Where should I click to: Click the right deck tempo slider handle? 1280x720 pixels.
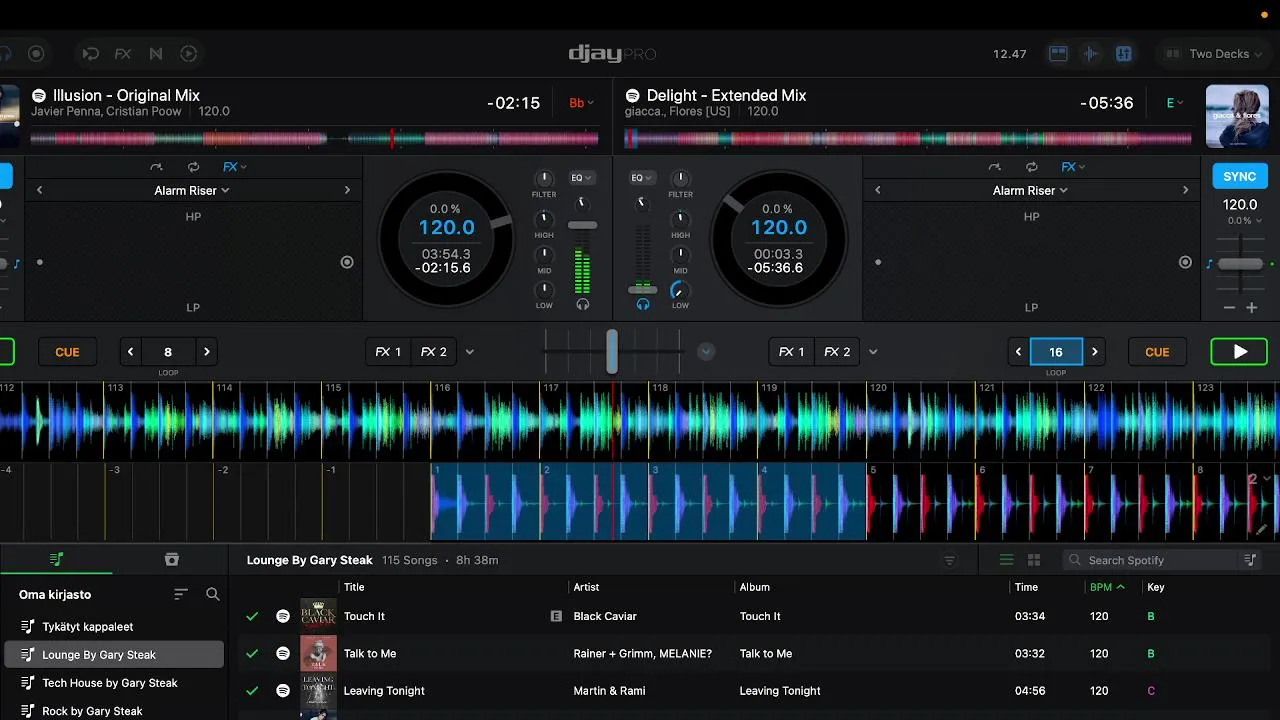(1240, 263)
